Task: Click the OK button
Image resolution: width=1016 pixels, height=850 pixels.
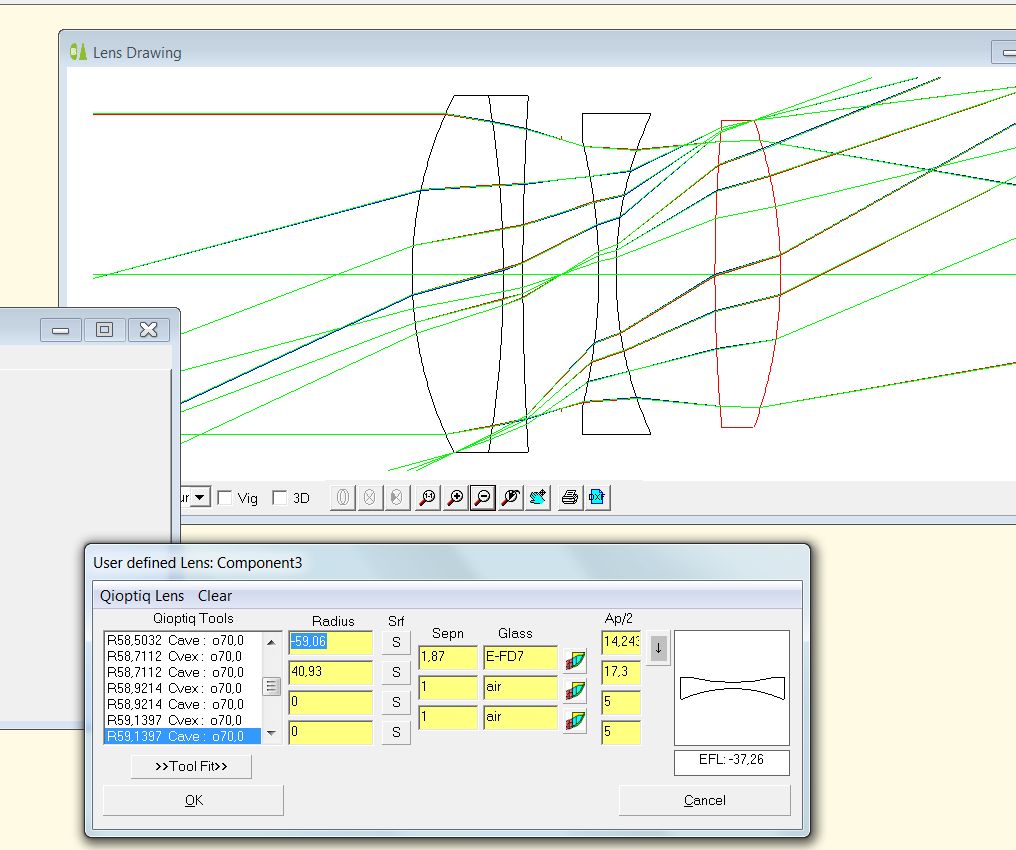Action: coord(193,800)
